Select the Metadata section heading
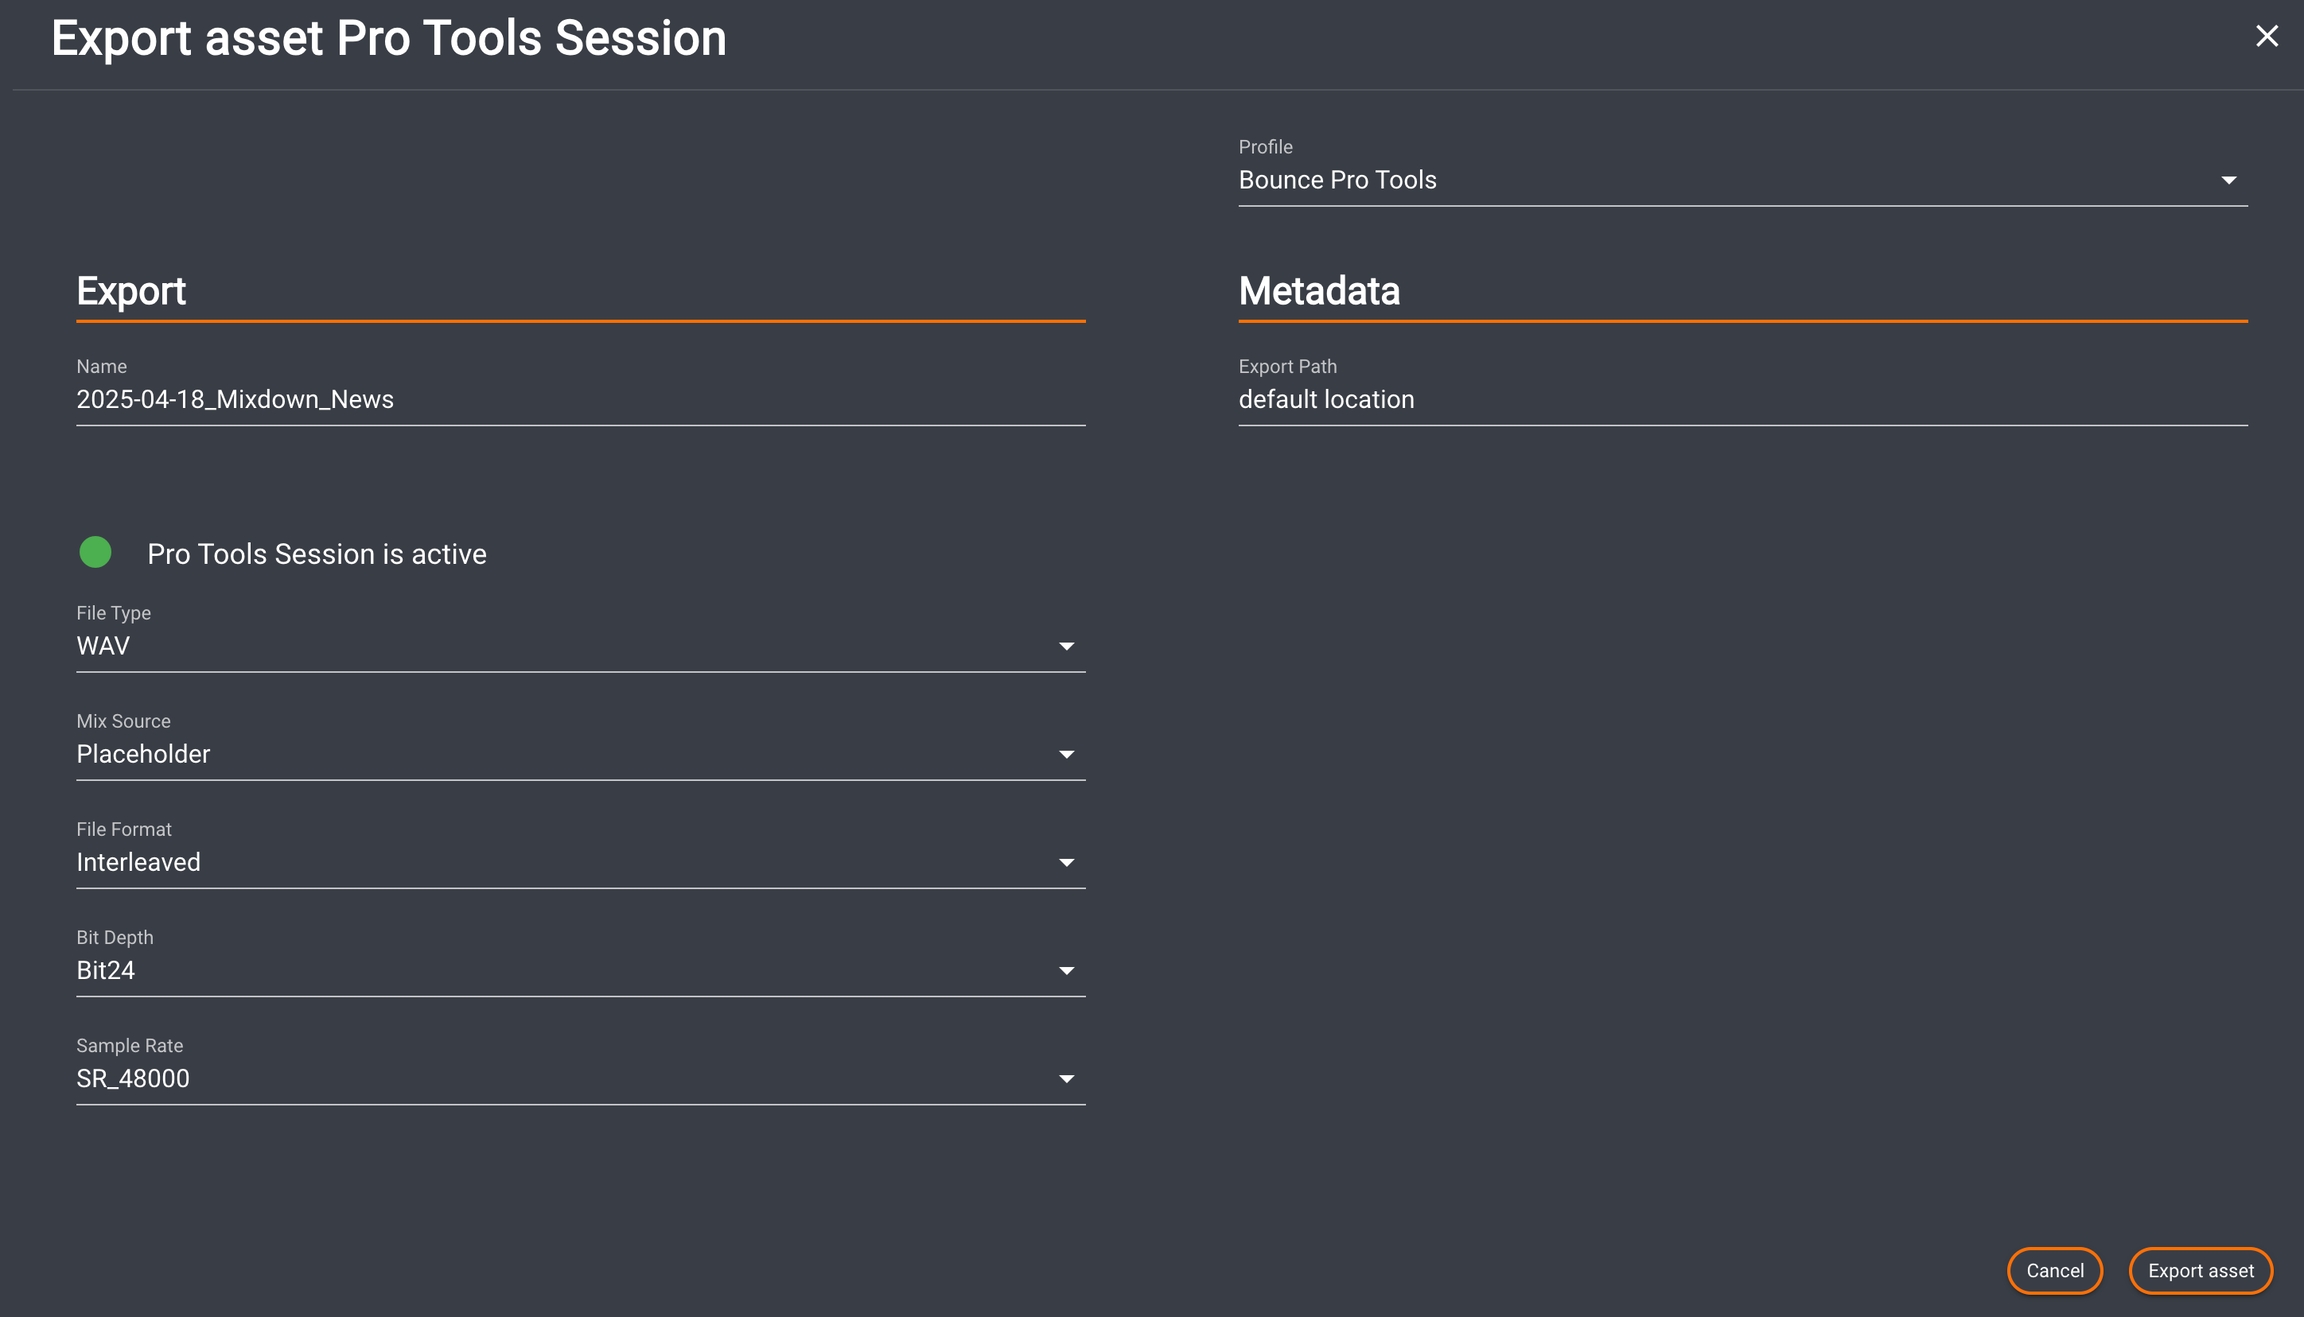The image size is (2304, 1317). pos(1319,291)
